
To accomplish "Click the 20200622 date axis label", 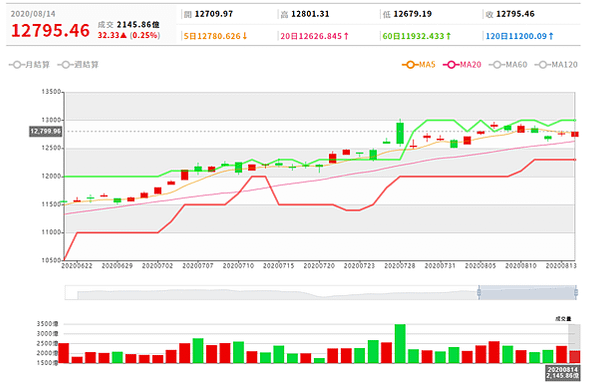I will coord(77,266).
